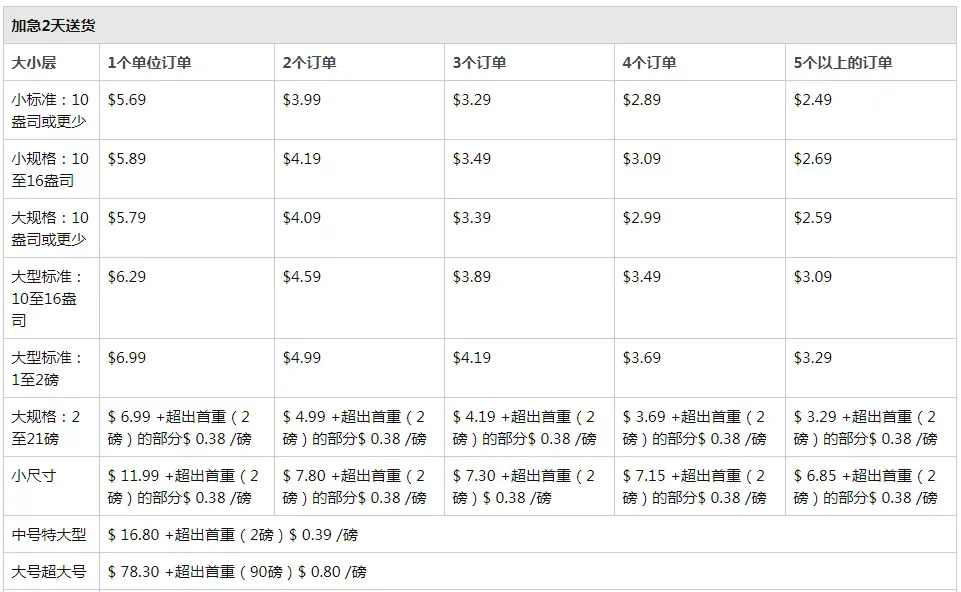961x592 pixels.
Task: Select the $5.69 price cell
Action: point(187,110)
